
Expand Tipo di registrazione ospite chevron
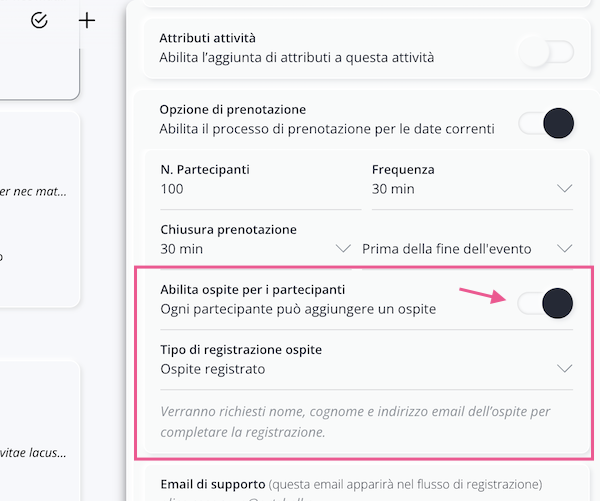click(564, 368)
